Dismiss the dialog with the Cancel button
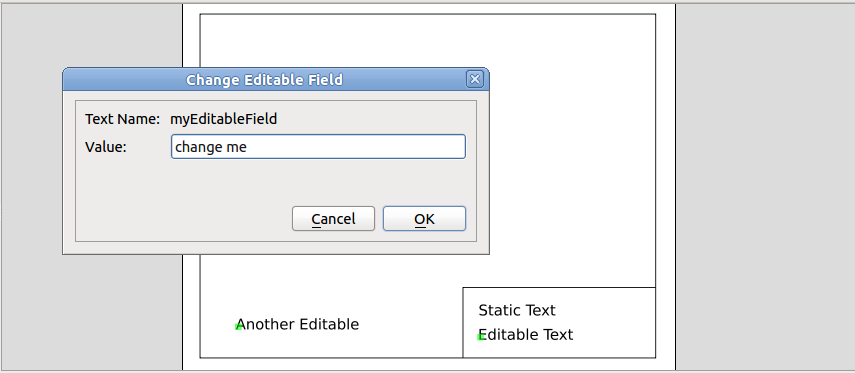Screen dimensions: 855x373 [x=333, y=219]
